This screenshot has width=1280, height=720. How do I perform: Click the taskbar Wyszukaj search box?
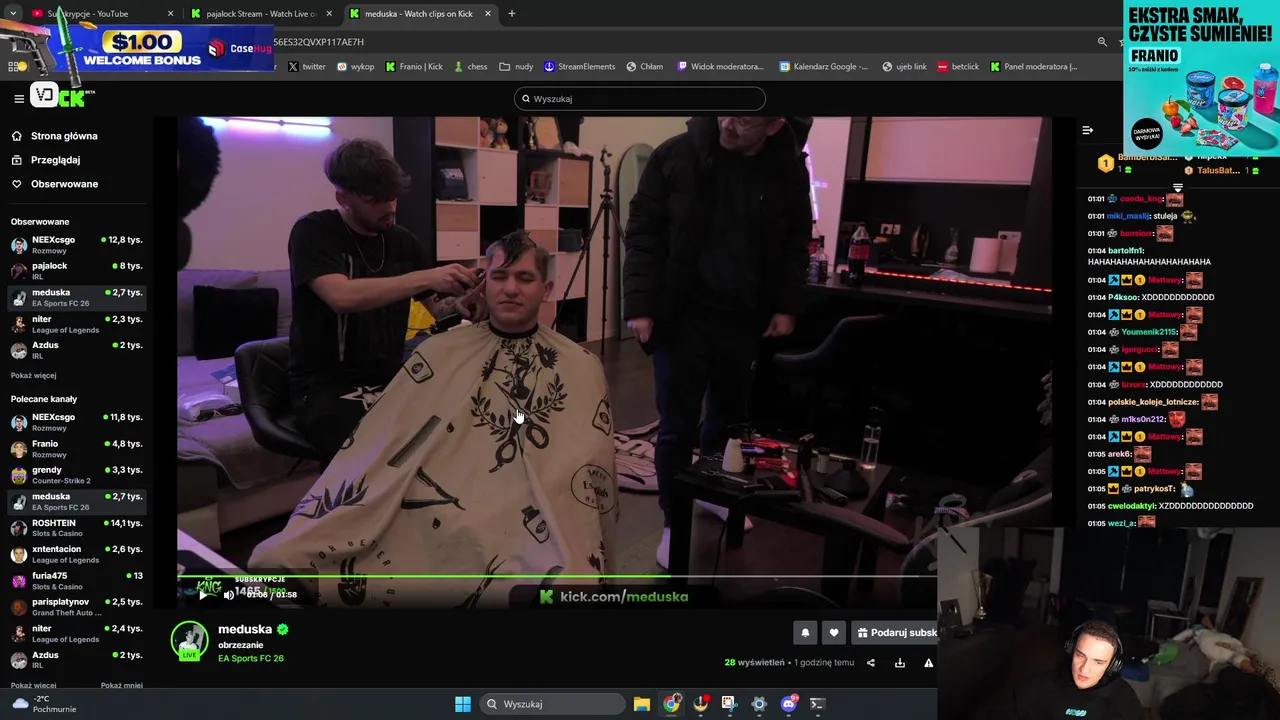point(553,704)
